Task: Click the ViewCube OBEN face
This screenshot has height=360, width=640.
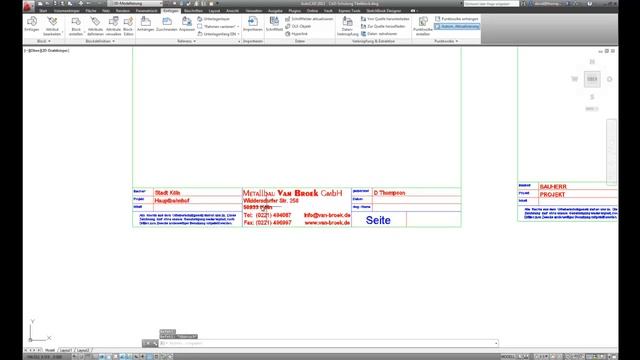Action: click(x=592, y=79)
